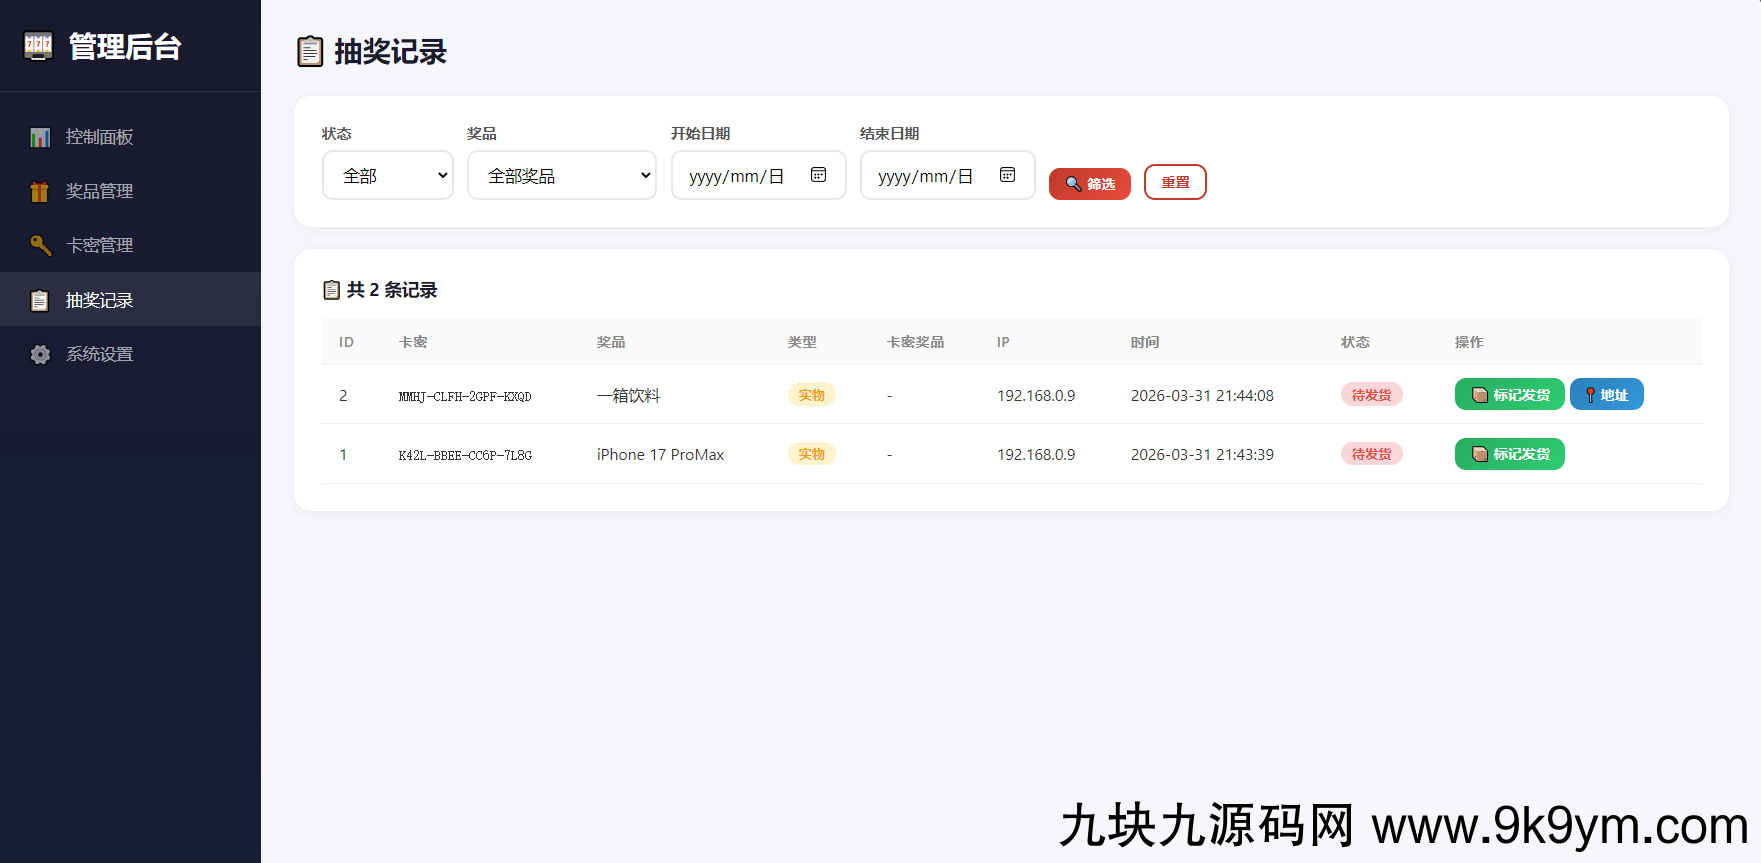Screen dimensions: 1761x863
Task: Click the 抽奖记录 clipboard icon in sidebar
Action: point(40,300)
